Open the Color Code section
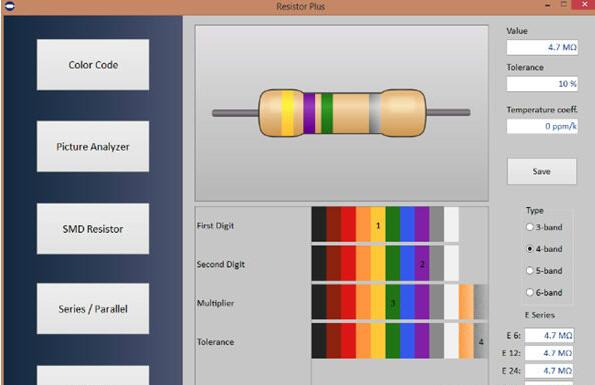The height and width of the screenshot is (385, 595). [93, 65]
